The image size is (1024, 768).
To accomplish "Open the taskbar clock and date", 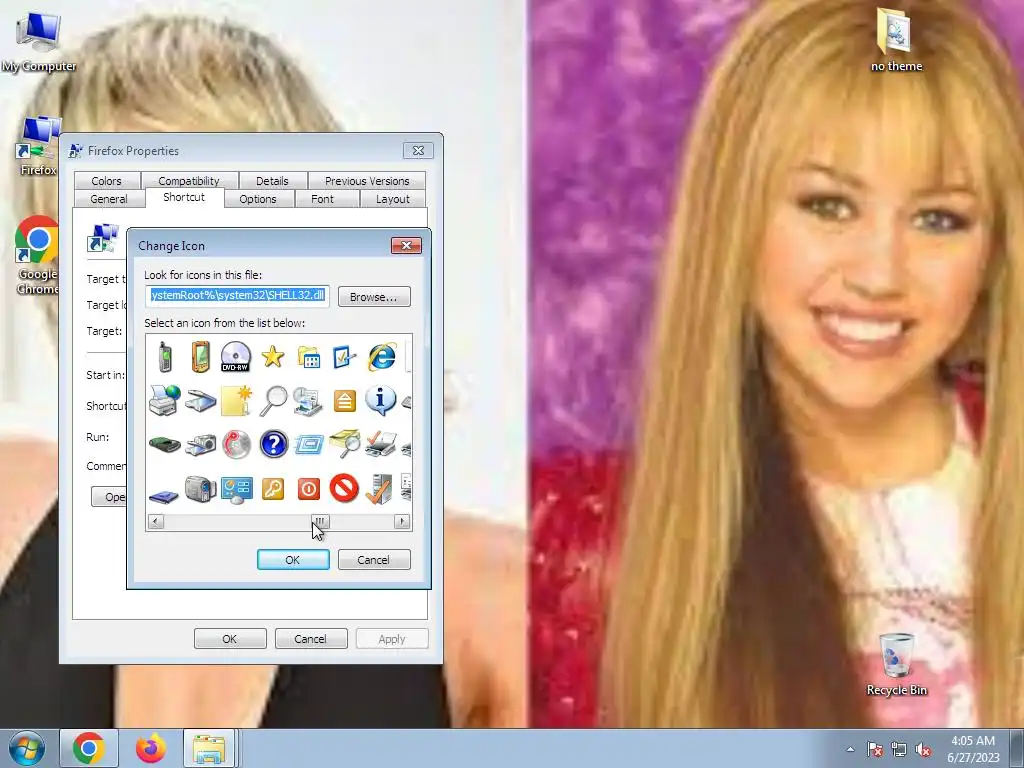I will (x=973, y=749).
